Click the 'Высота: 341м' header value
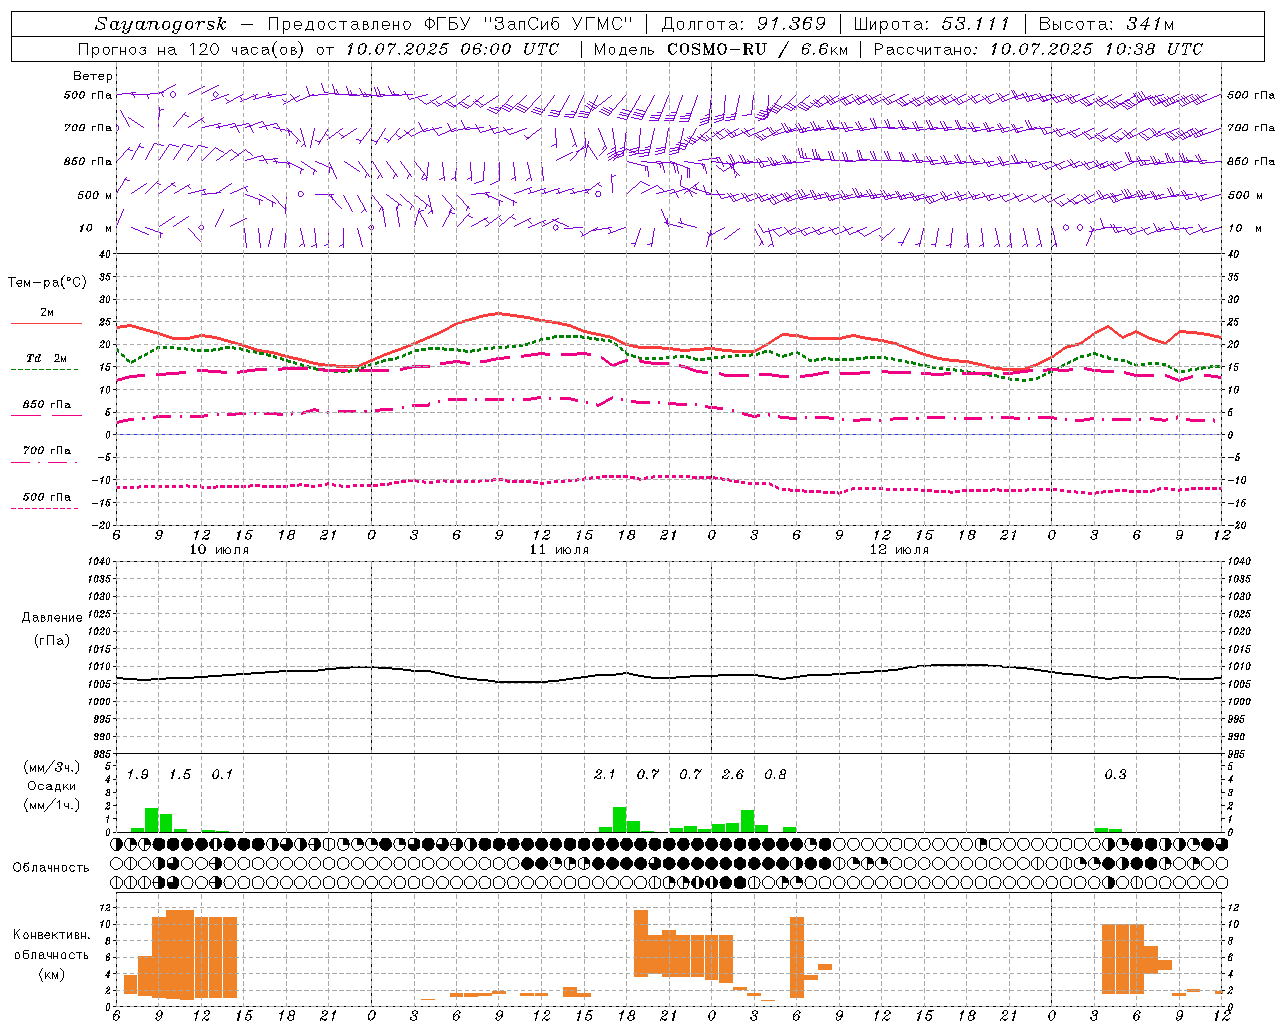1280x1024 pixels. click(1106, 24)
